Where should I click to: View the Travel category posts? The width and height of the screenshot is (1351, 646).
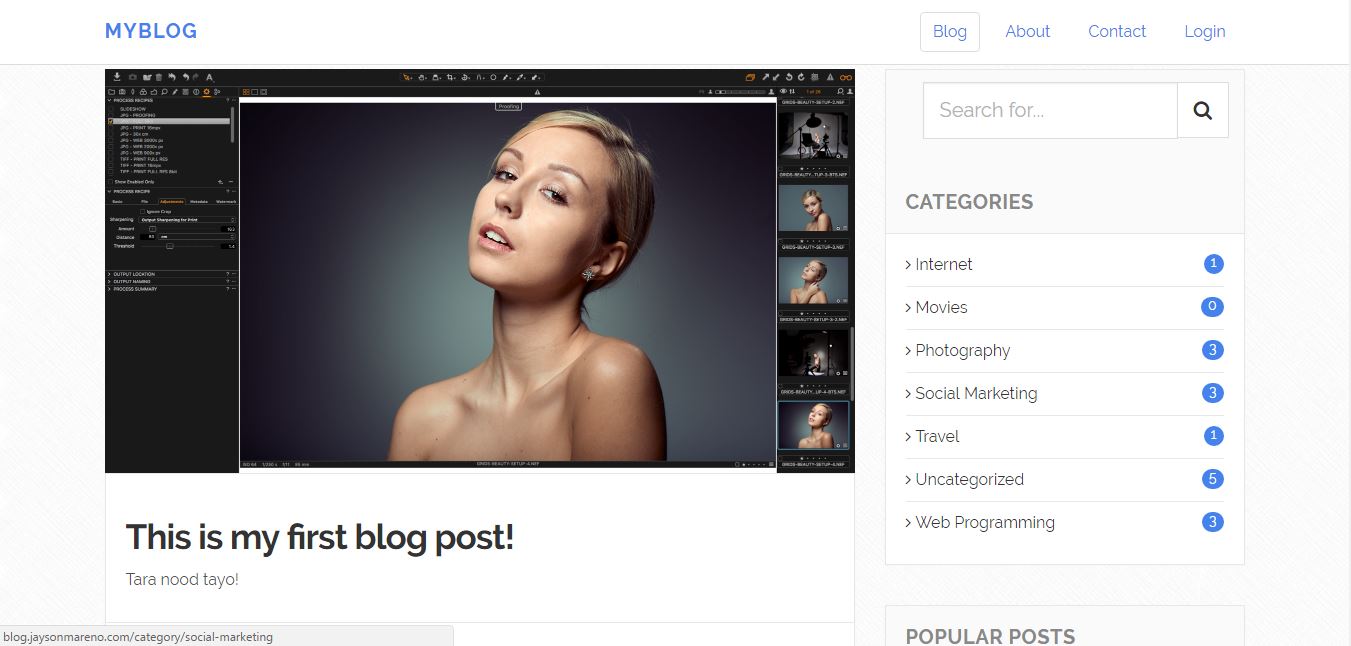[937, 436]
